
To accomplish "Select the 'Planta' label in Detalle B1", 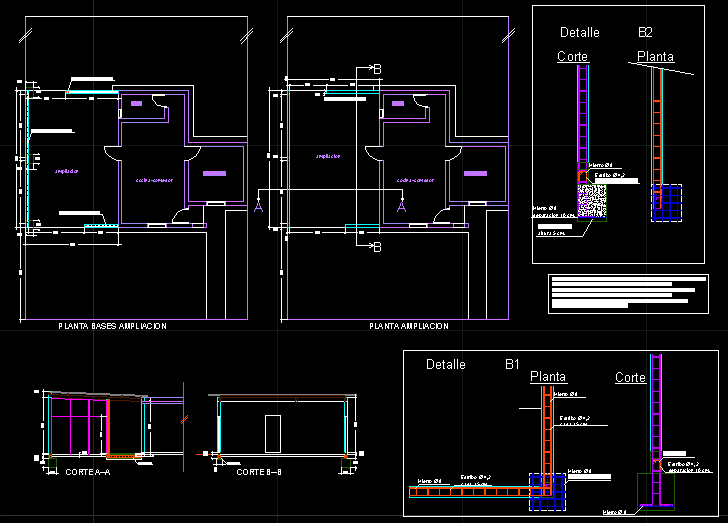I will coord(548,377).
